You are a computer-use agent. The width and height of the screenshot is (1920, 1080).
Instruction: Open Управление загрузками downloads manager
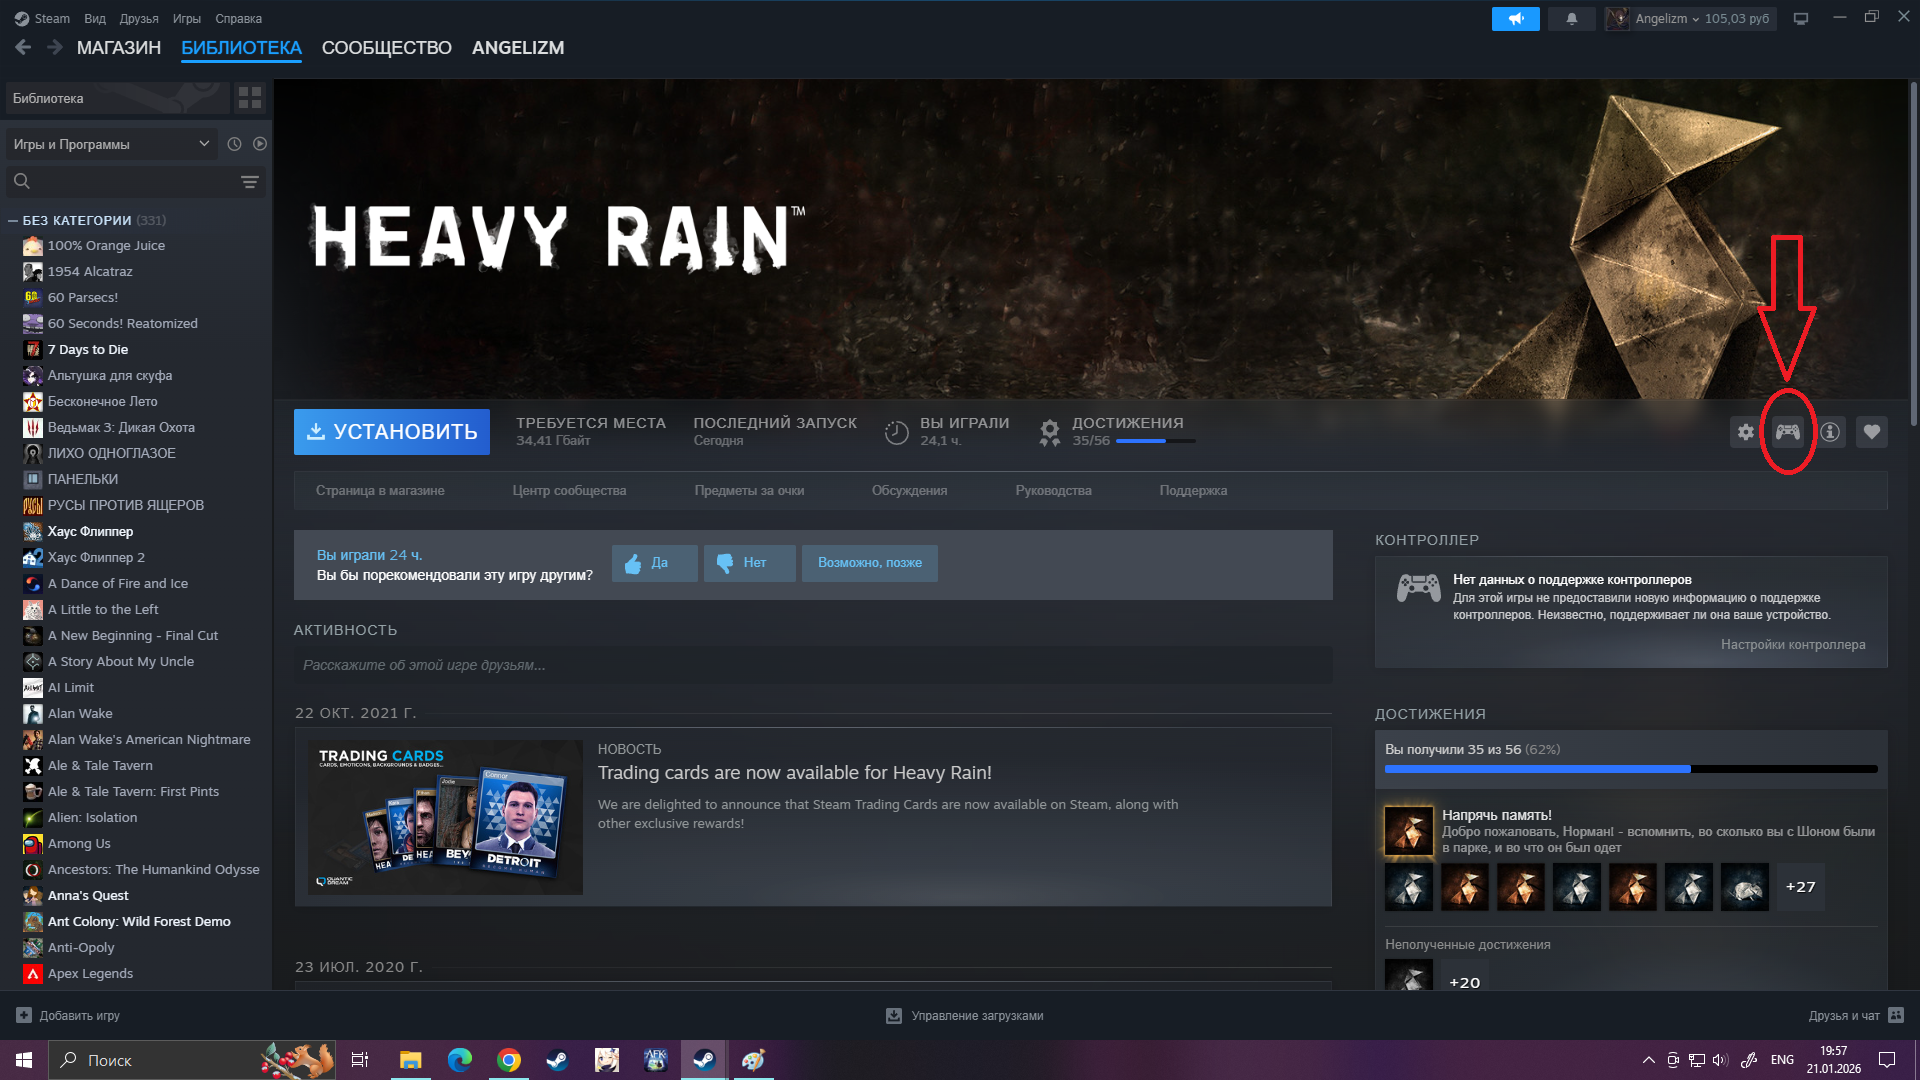[965, 1016]
